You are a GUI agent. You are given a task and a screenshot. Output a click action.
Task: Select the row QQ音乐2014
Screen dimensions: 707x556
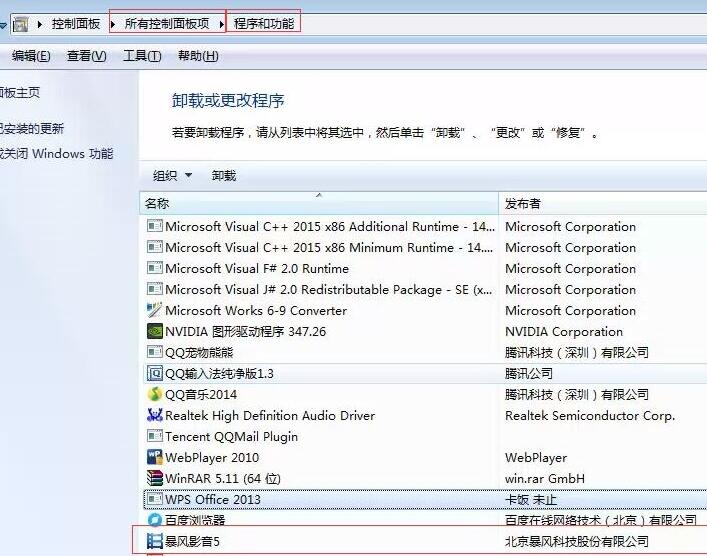[425, 394]
